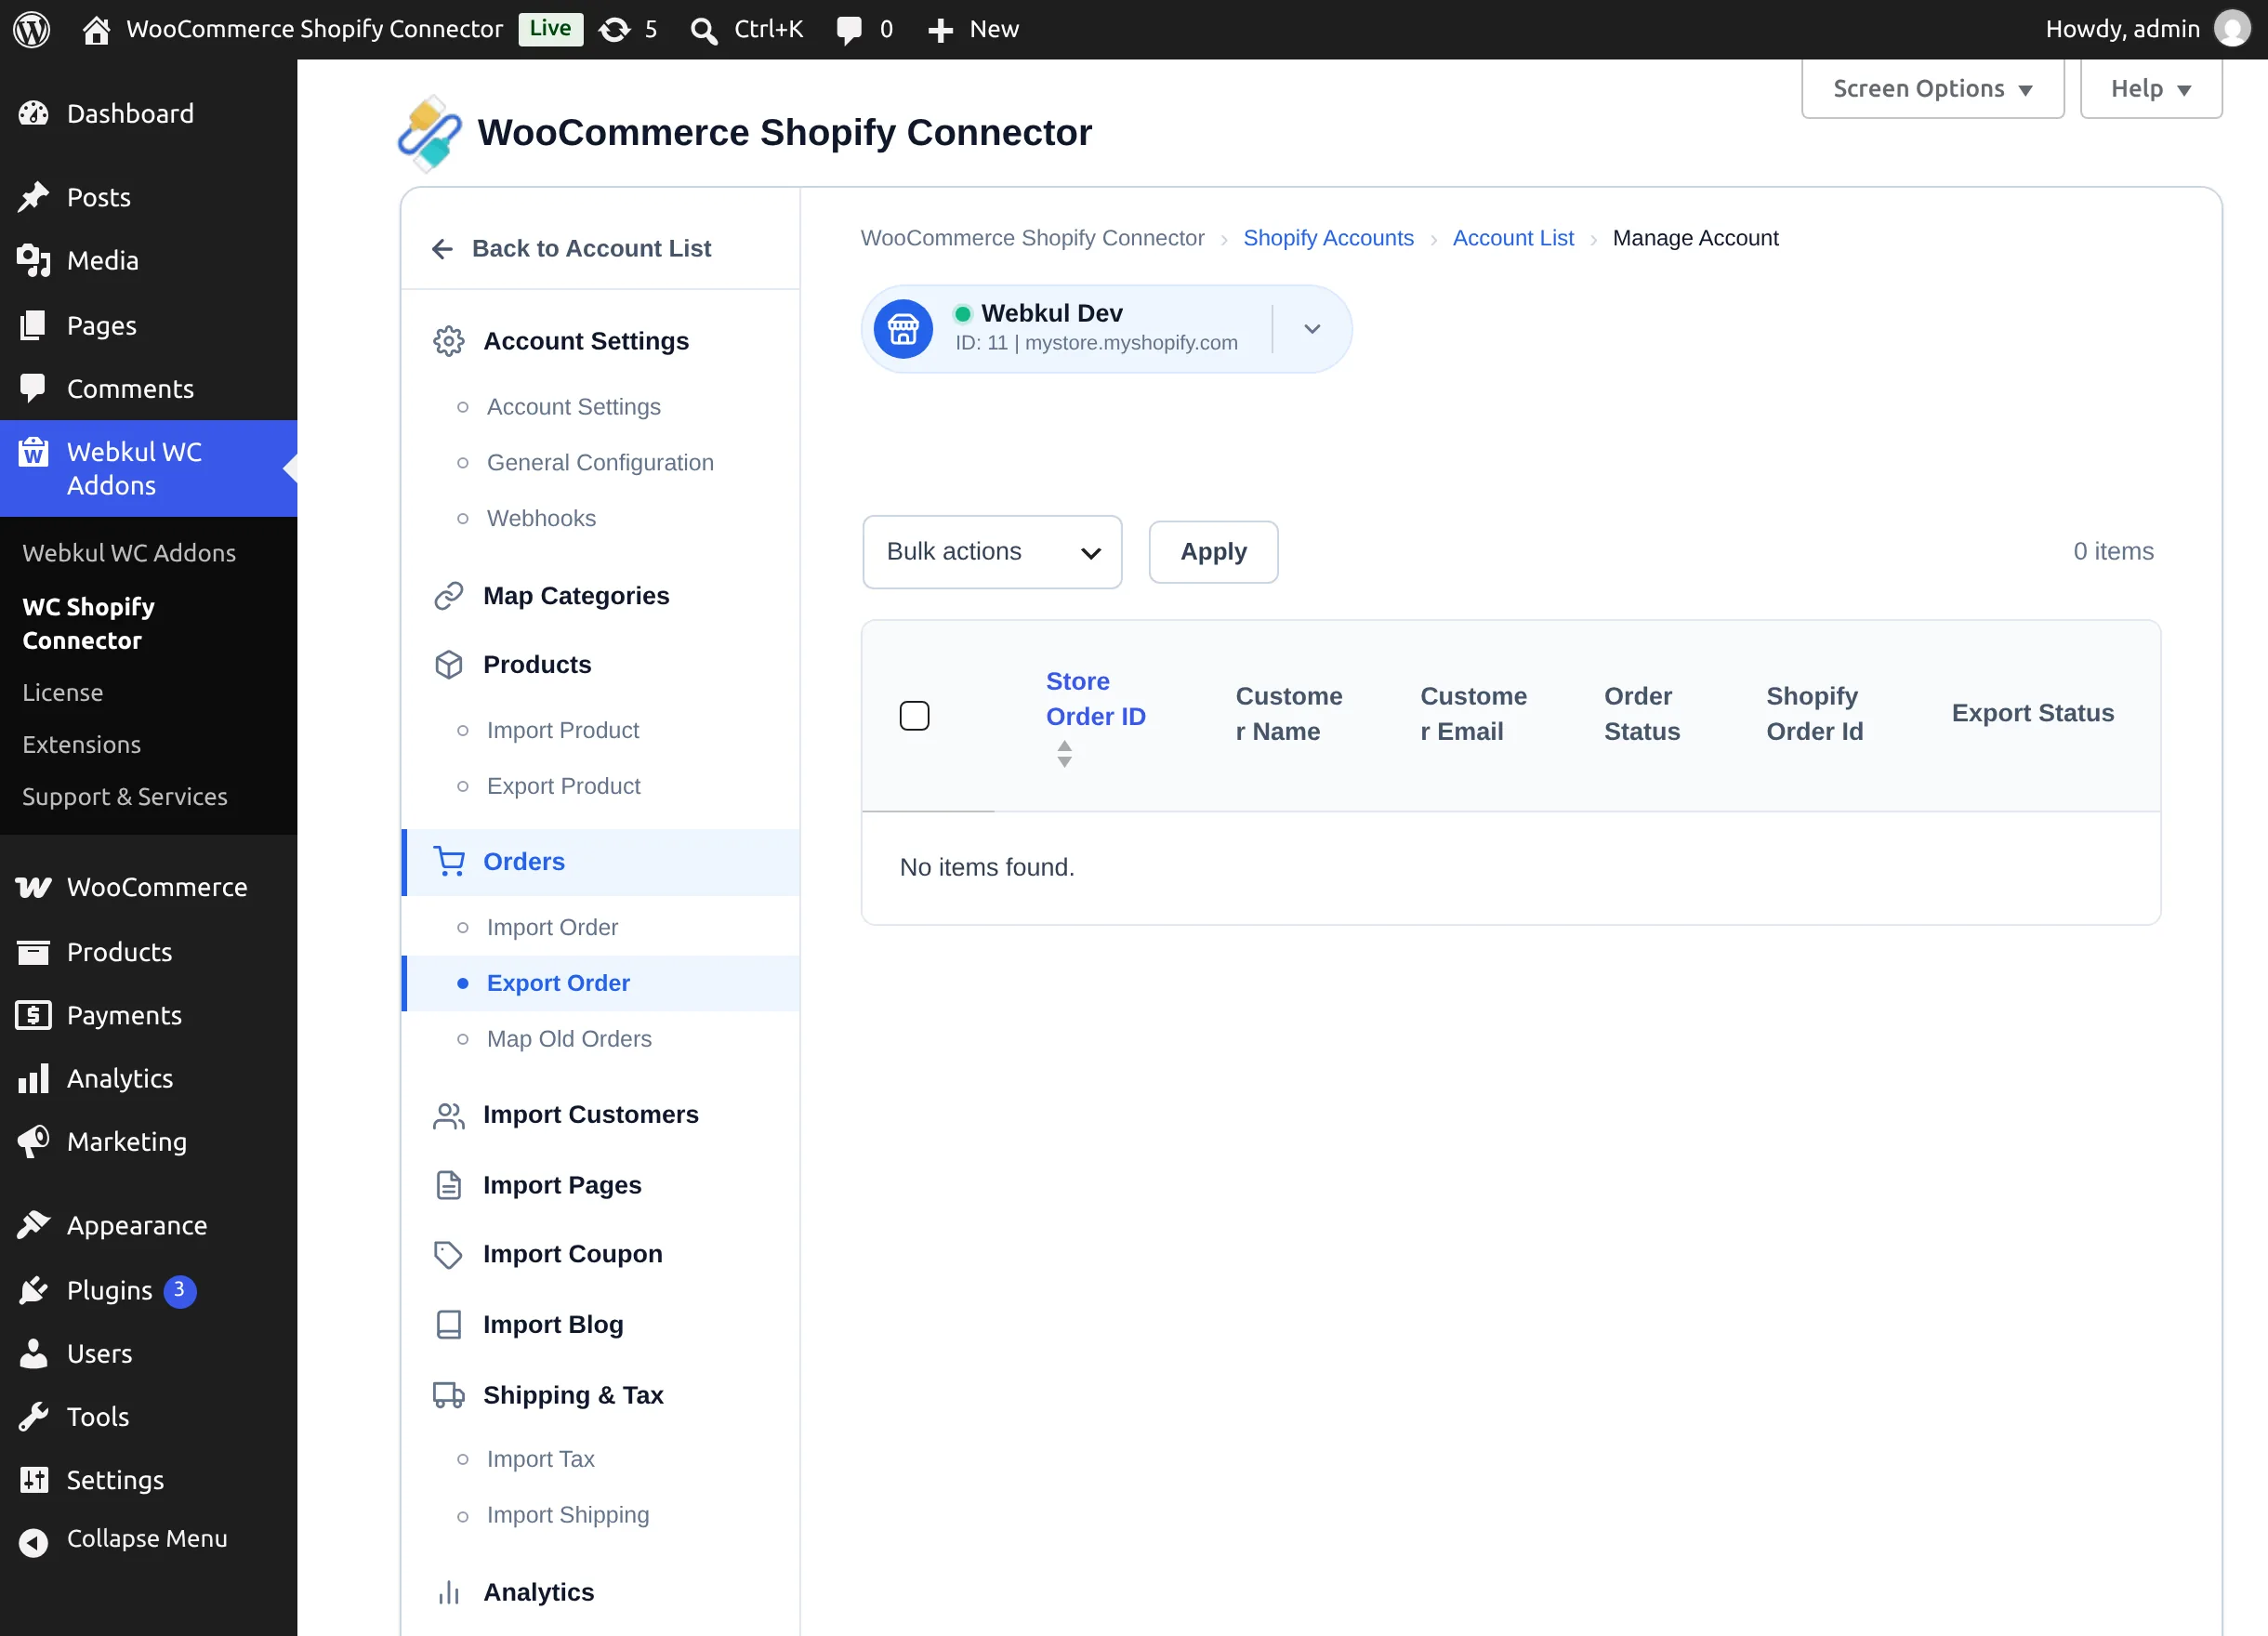2268x1636 pixels.
Task: Click the admin avatar icon
Action: click(2232, 29)
